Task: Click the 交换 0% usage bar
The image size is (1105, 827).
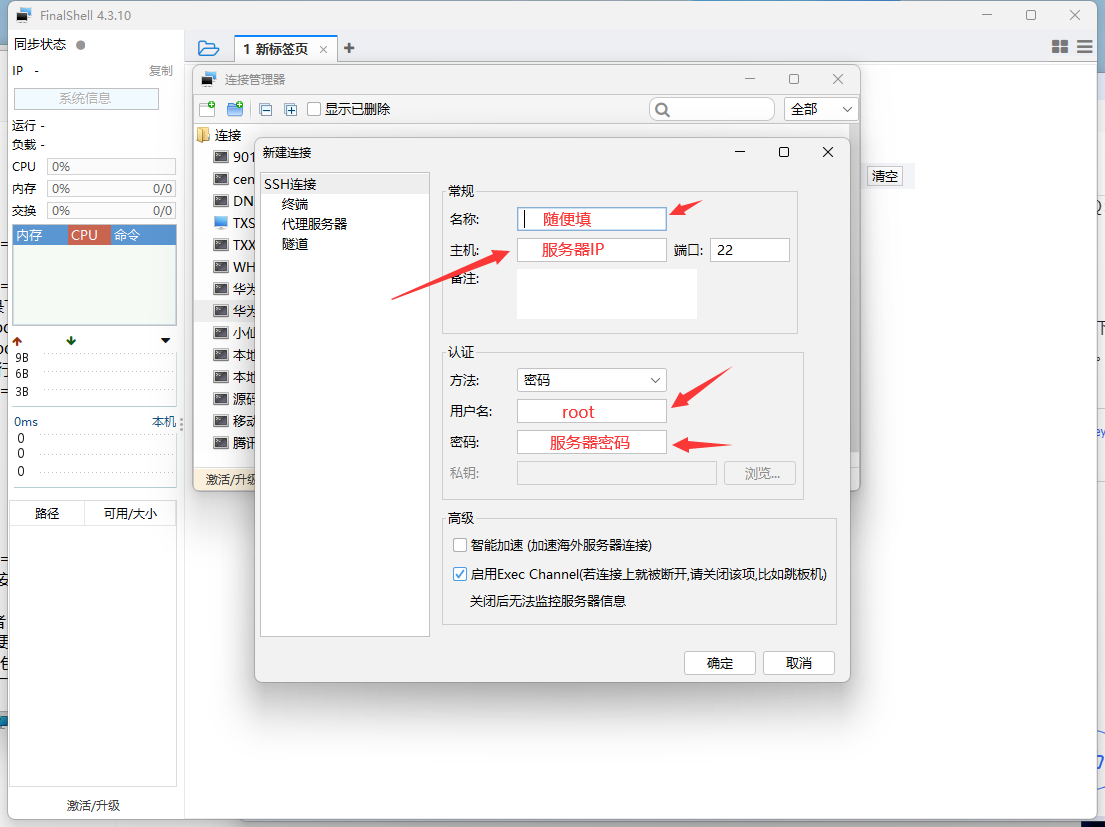Action: tap(111, 211)
